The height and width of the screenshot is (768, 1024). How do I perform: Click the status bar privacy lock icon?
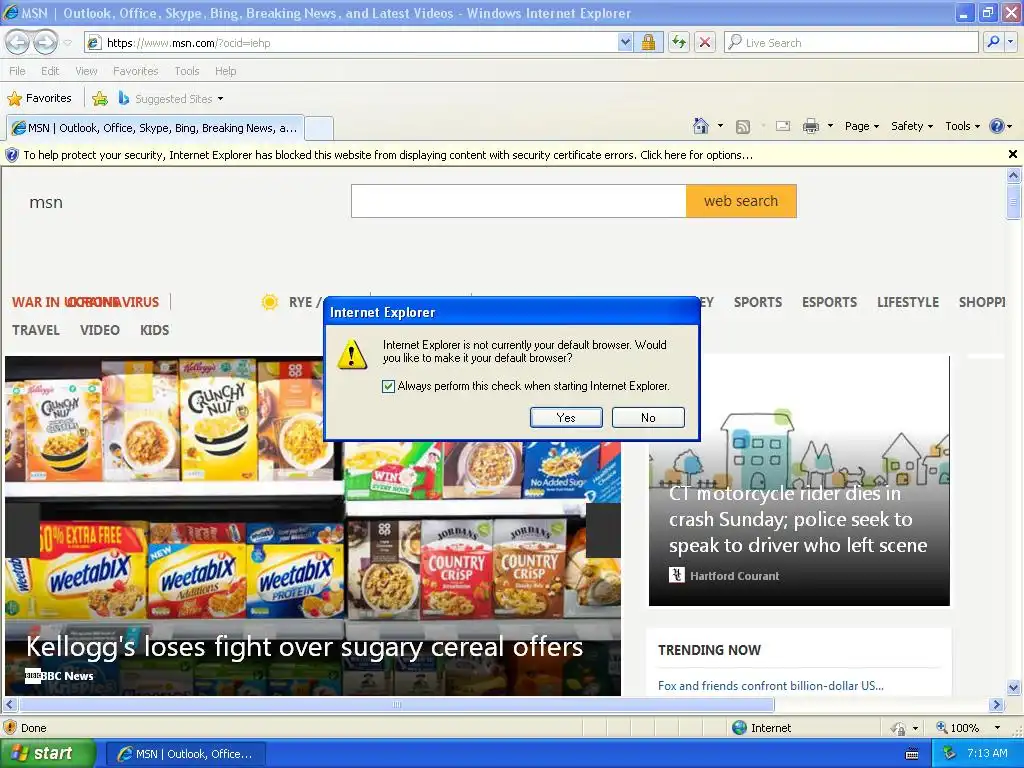tap(899, 728)
